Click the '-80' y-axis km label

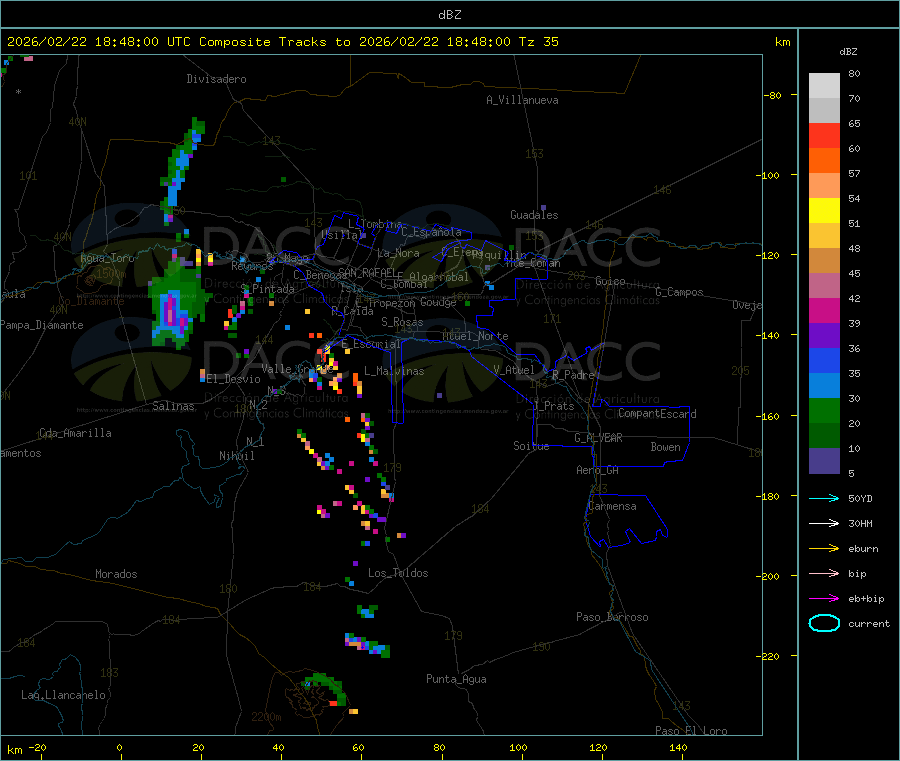(x=773, y=95)
